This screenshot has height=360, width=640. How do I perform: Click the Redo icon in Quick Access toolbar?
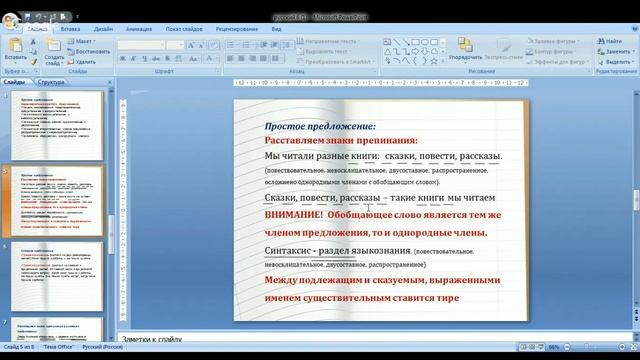(53, 17)
